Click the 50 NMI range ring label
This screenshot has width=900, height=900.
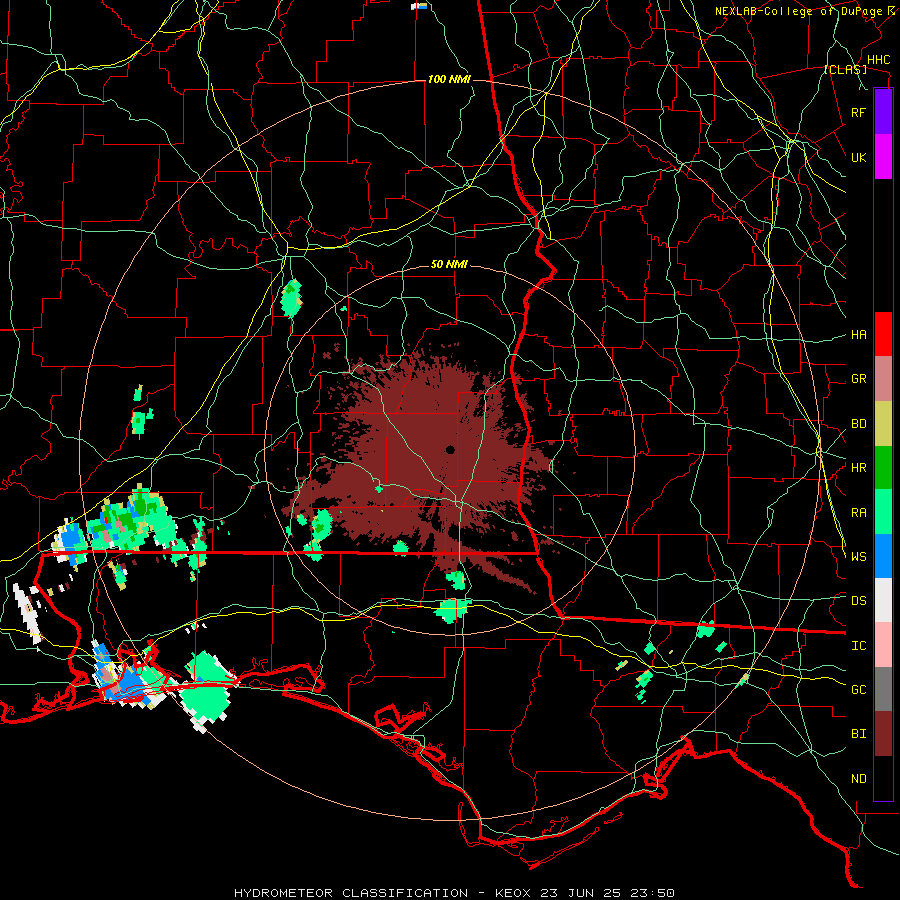[x=449, y=264]
